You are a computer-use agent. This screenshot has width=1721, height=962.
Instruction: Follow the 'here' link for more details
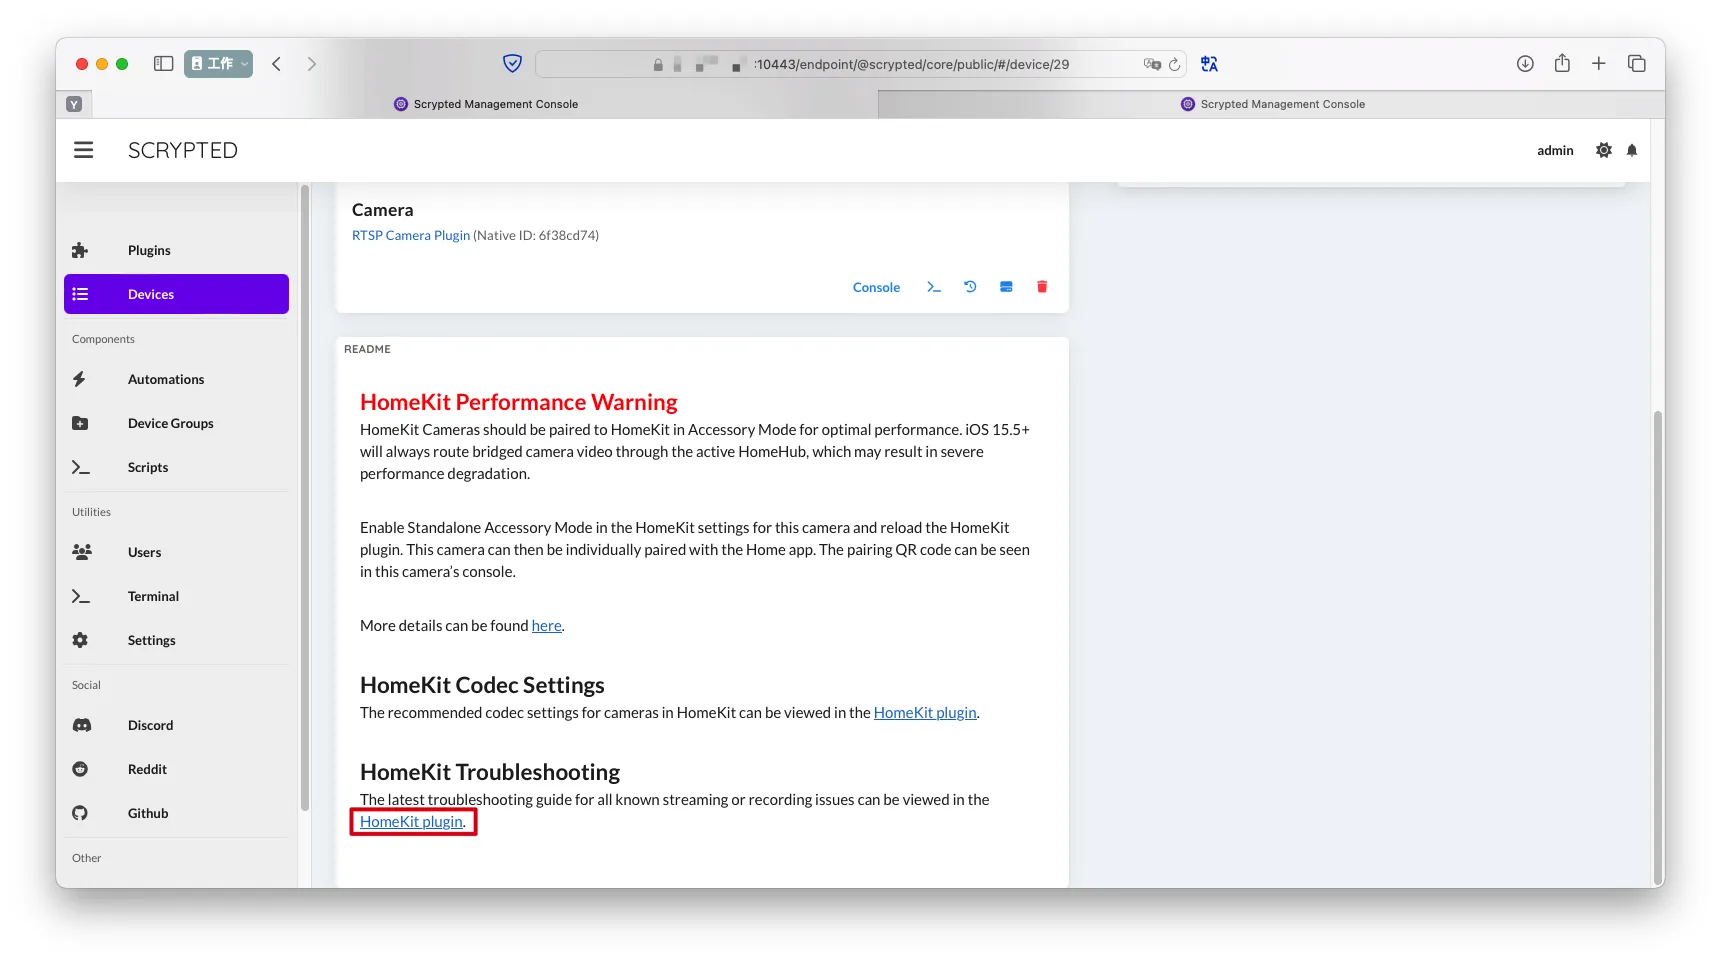[546, 626]
